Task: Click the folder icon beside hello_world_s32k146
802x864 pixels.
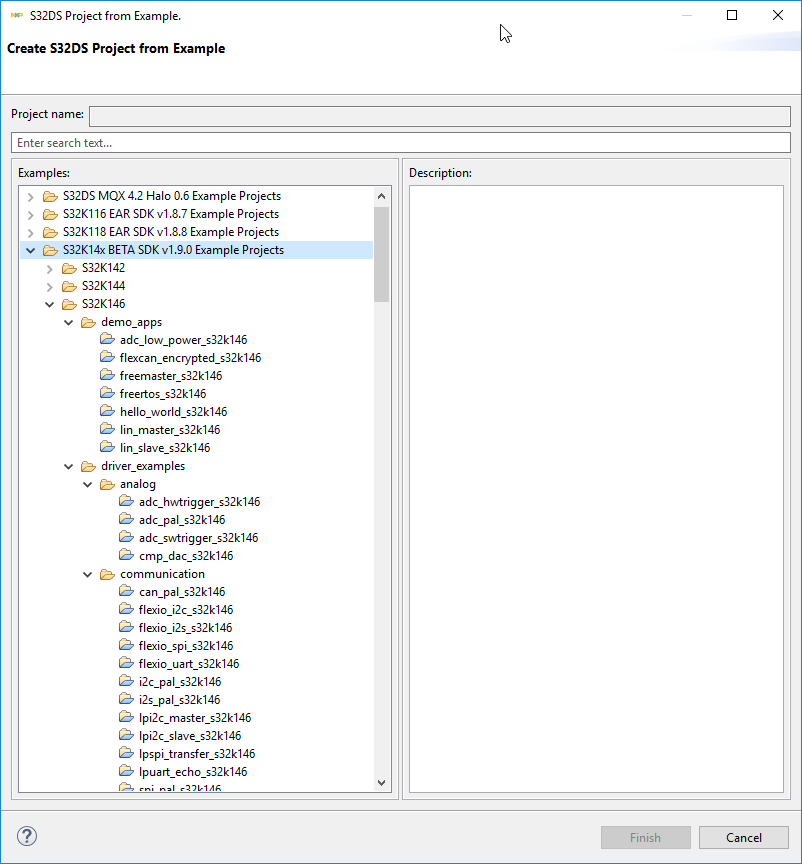Action: pyautogui.click(x=107, y=412)
